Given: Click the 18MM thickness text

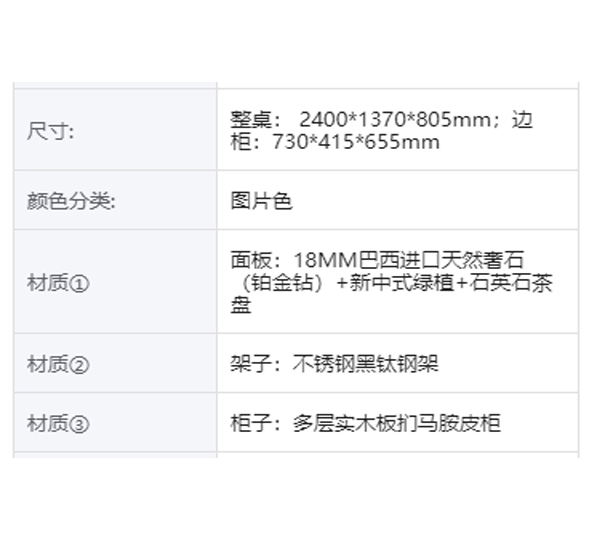Looking at the screenshot, I should tap(325, 260).
